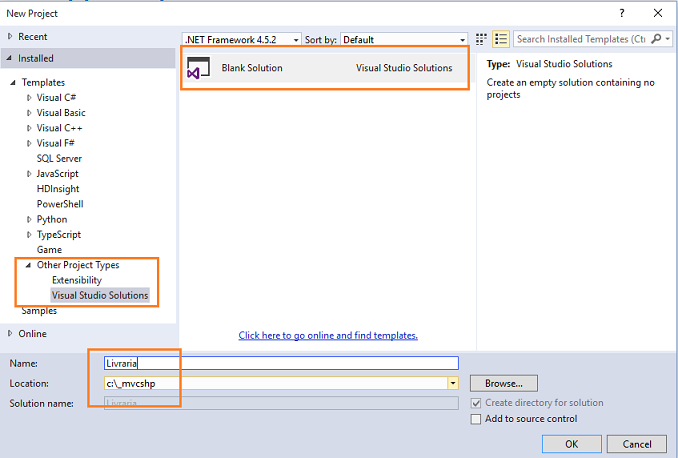
Task: Click Search Installed Templates box
Action: tap(582, 39)
